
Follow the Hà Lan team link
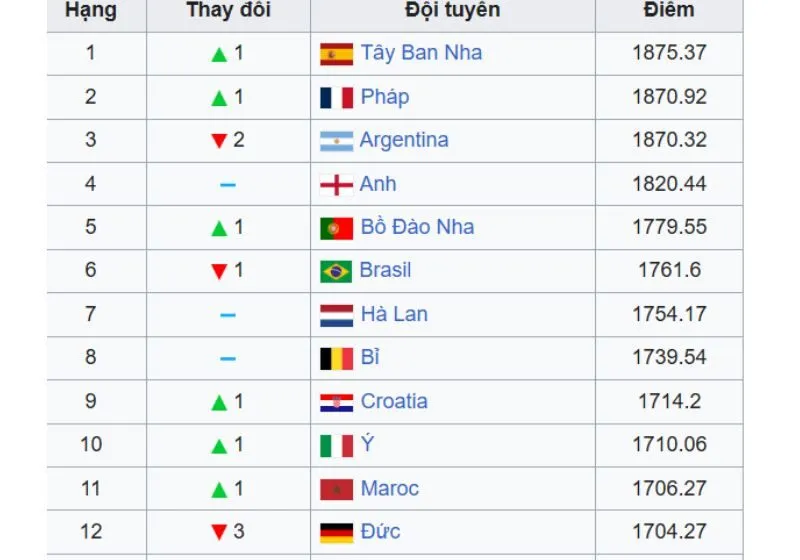pos(394,314)
